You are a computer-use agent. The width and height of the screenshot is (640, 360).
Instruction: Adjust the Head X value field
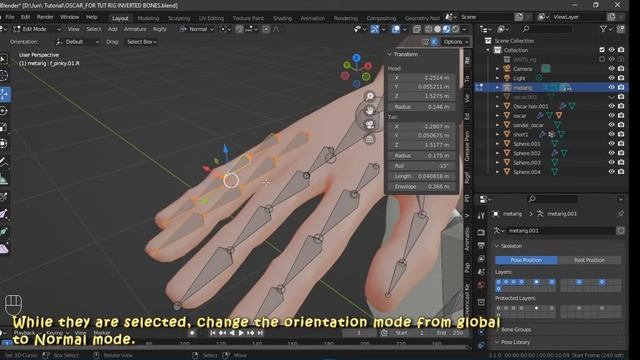click(422, 78)
